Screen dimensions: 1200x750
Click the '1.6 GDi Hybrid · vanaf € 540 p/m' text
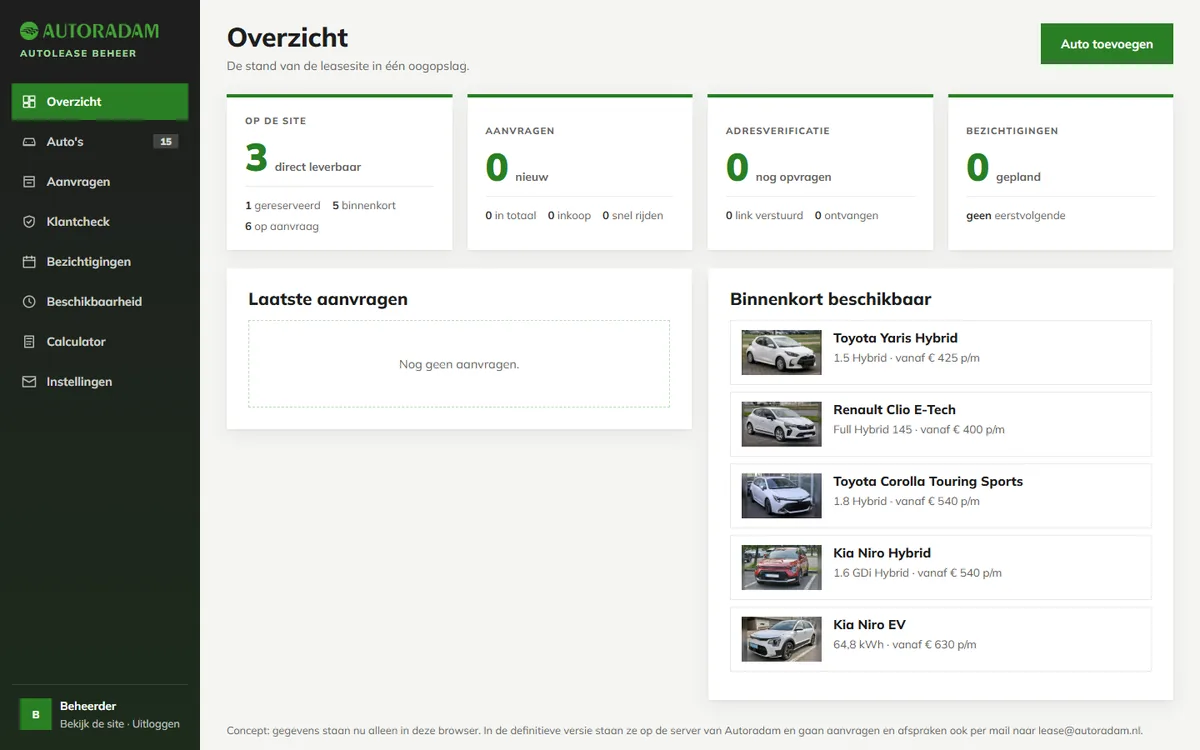(918, 574)
